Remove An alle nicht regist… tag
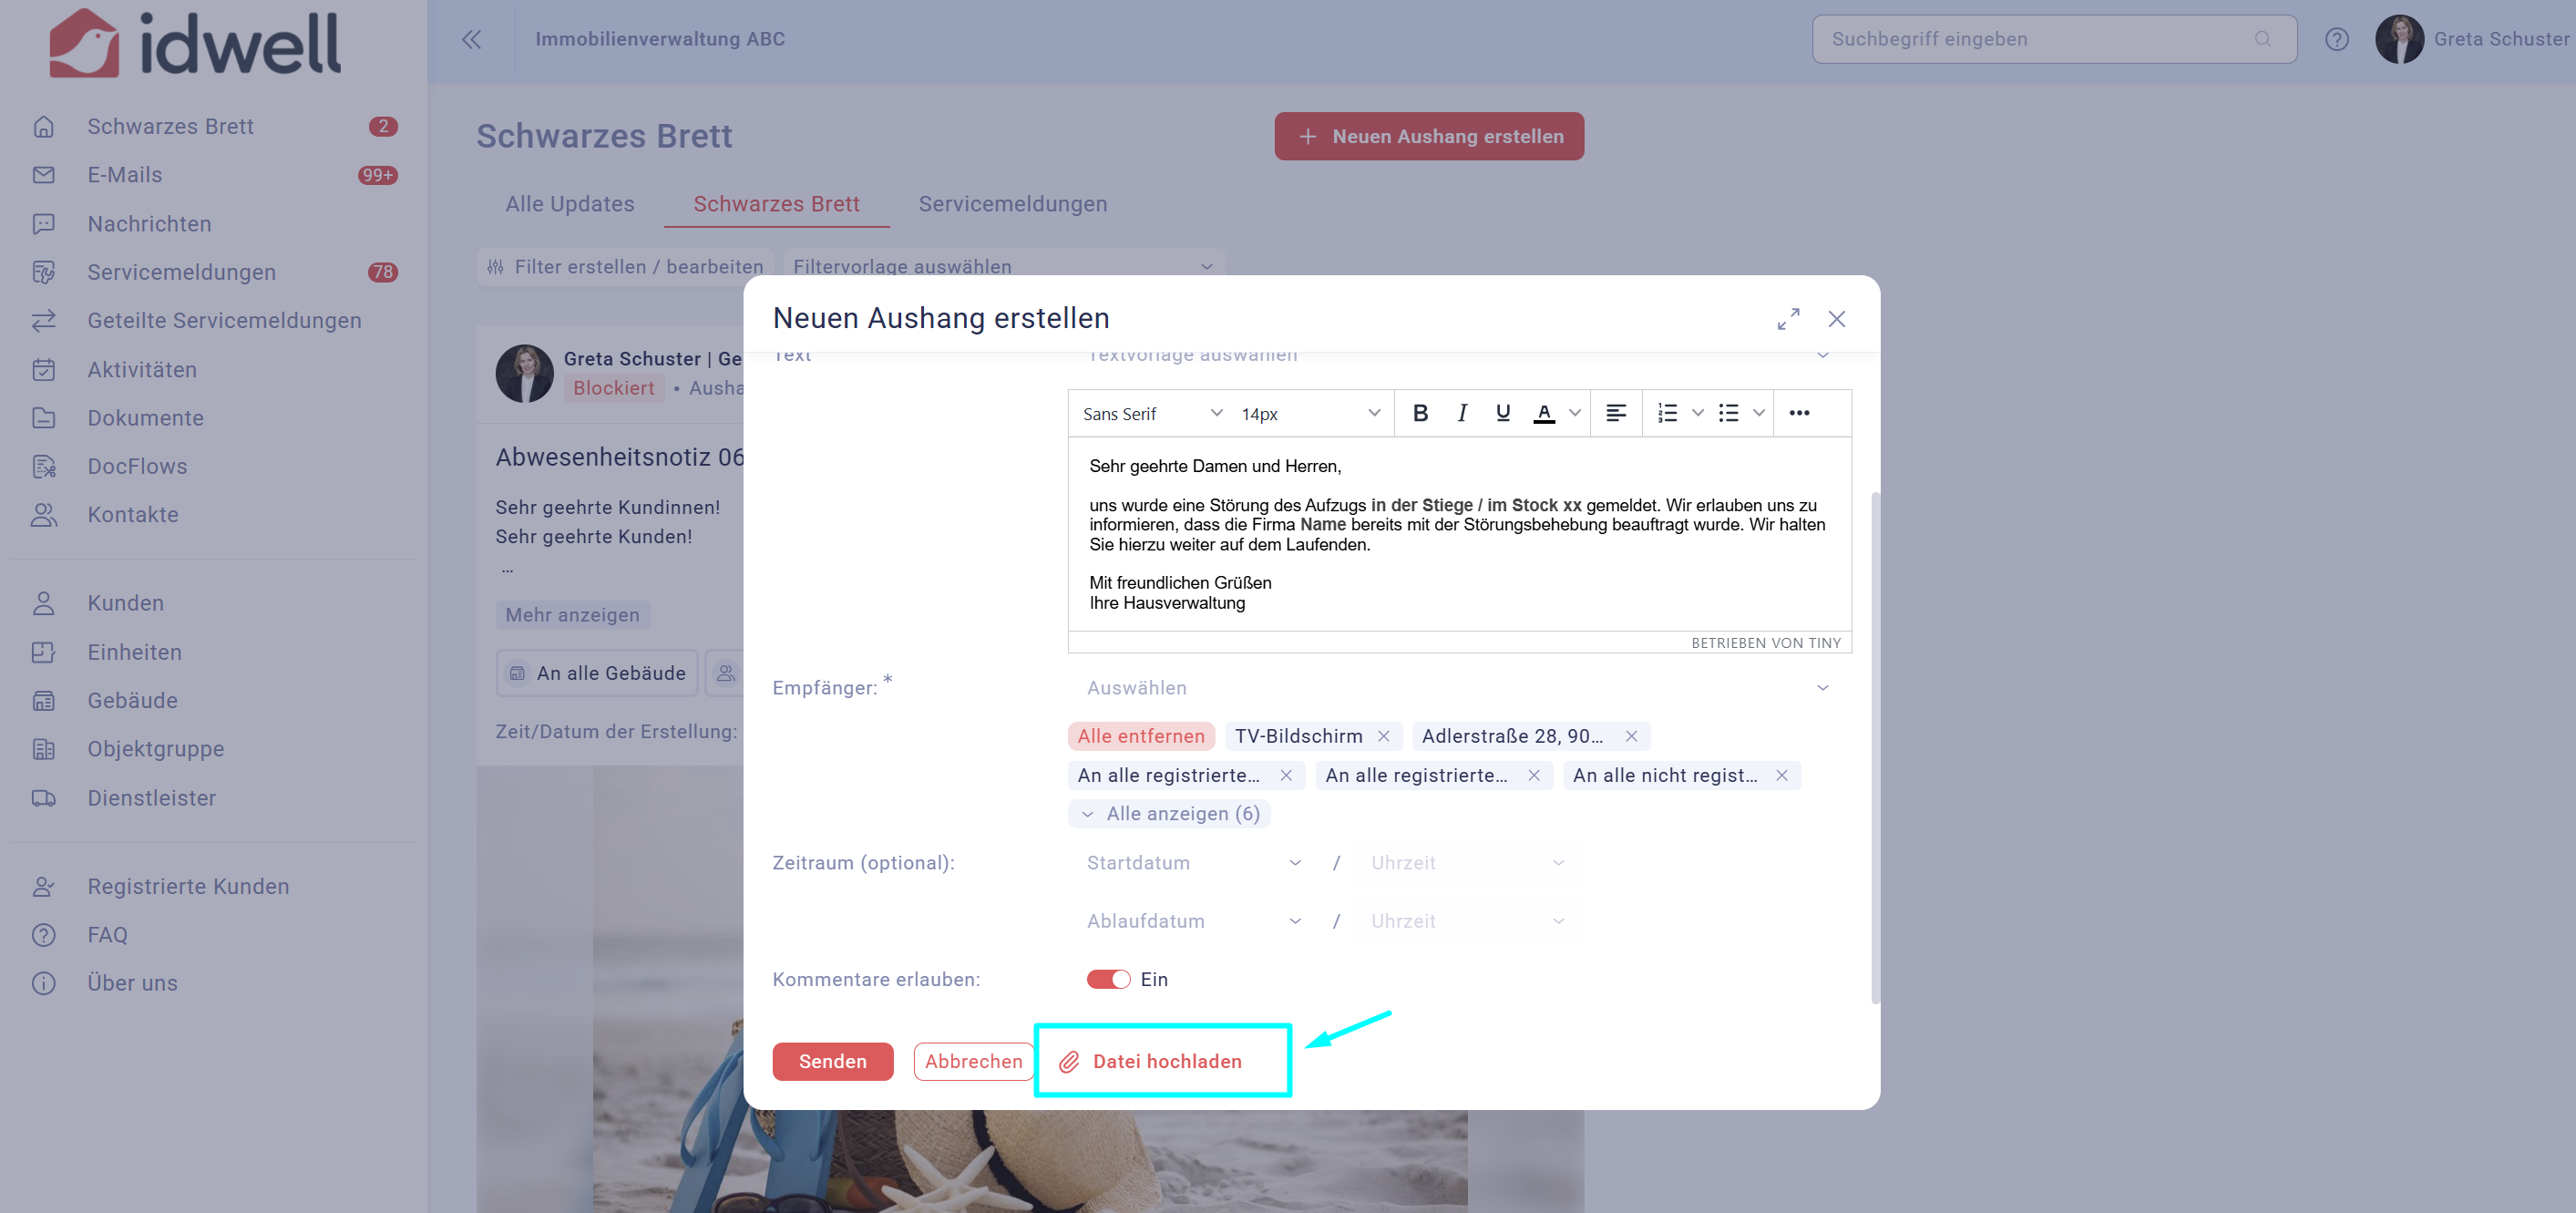The image size is (2576, 1213). pyautogui.click(x=1781, y=775)
